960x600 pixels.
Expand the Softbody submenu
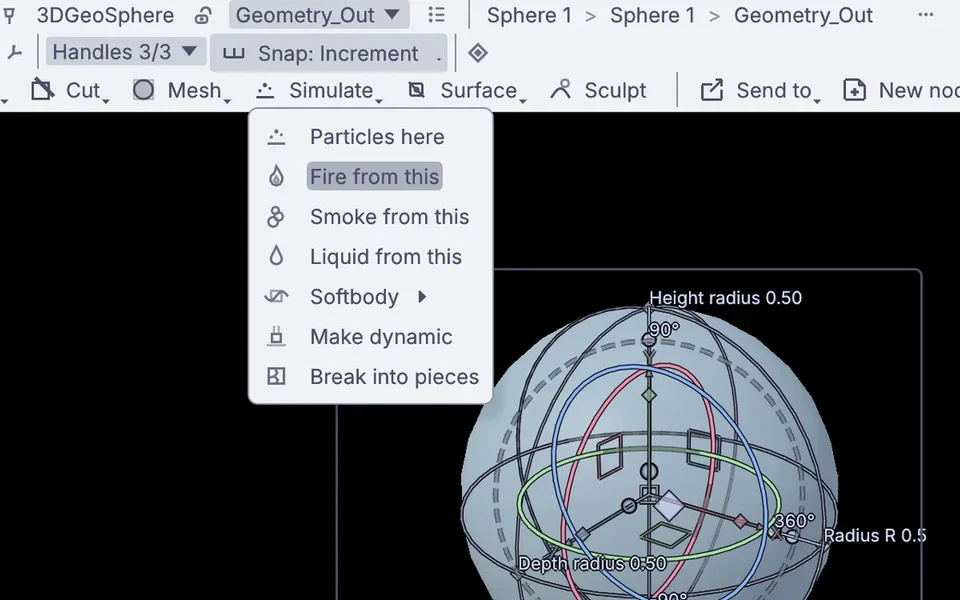point(370,297)
